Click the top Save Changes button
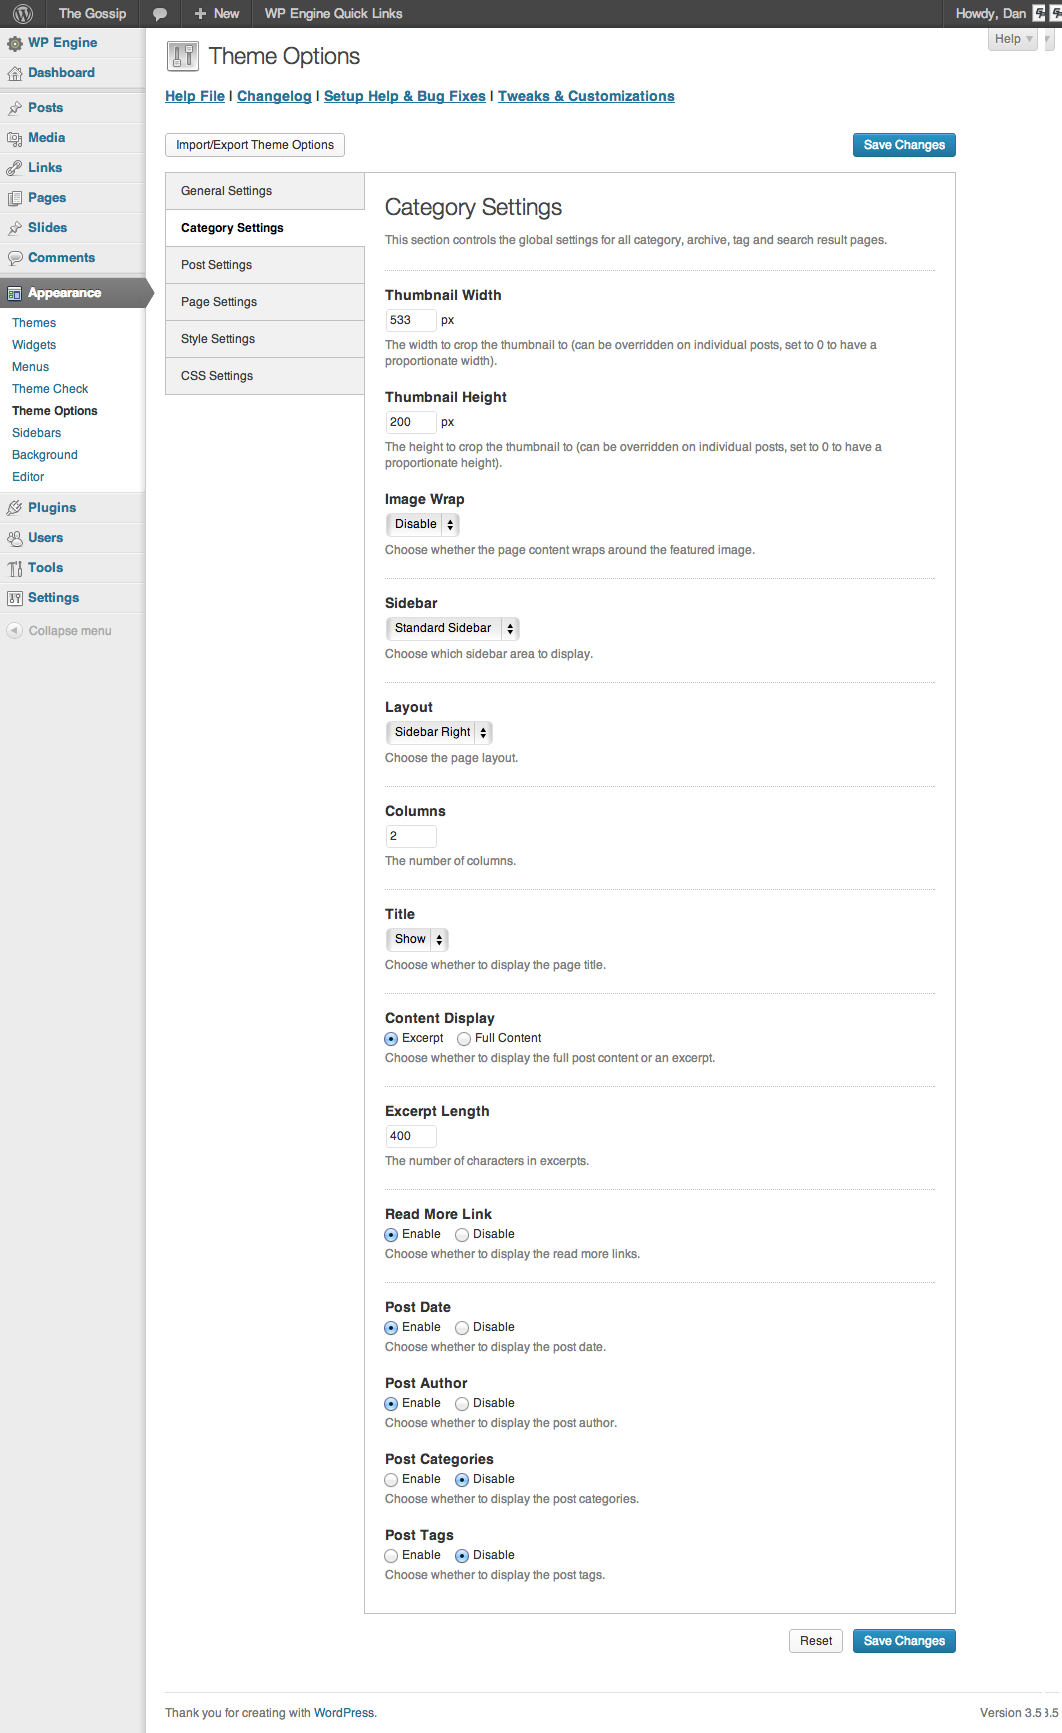 click(904, 145)
